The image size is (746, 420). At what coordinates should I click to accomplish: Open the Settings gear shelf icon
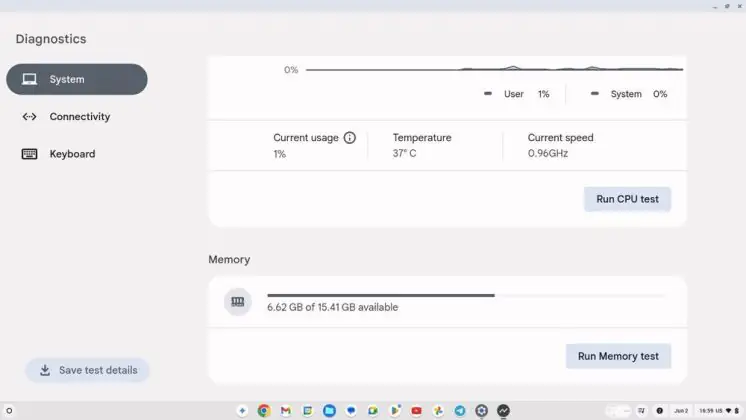[x=481, y=410]
